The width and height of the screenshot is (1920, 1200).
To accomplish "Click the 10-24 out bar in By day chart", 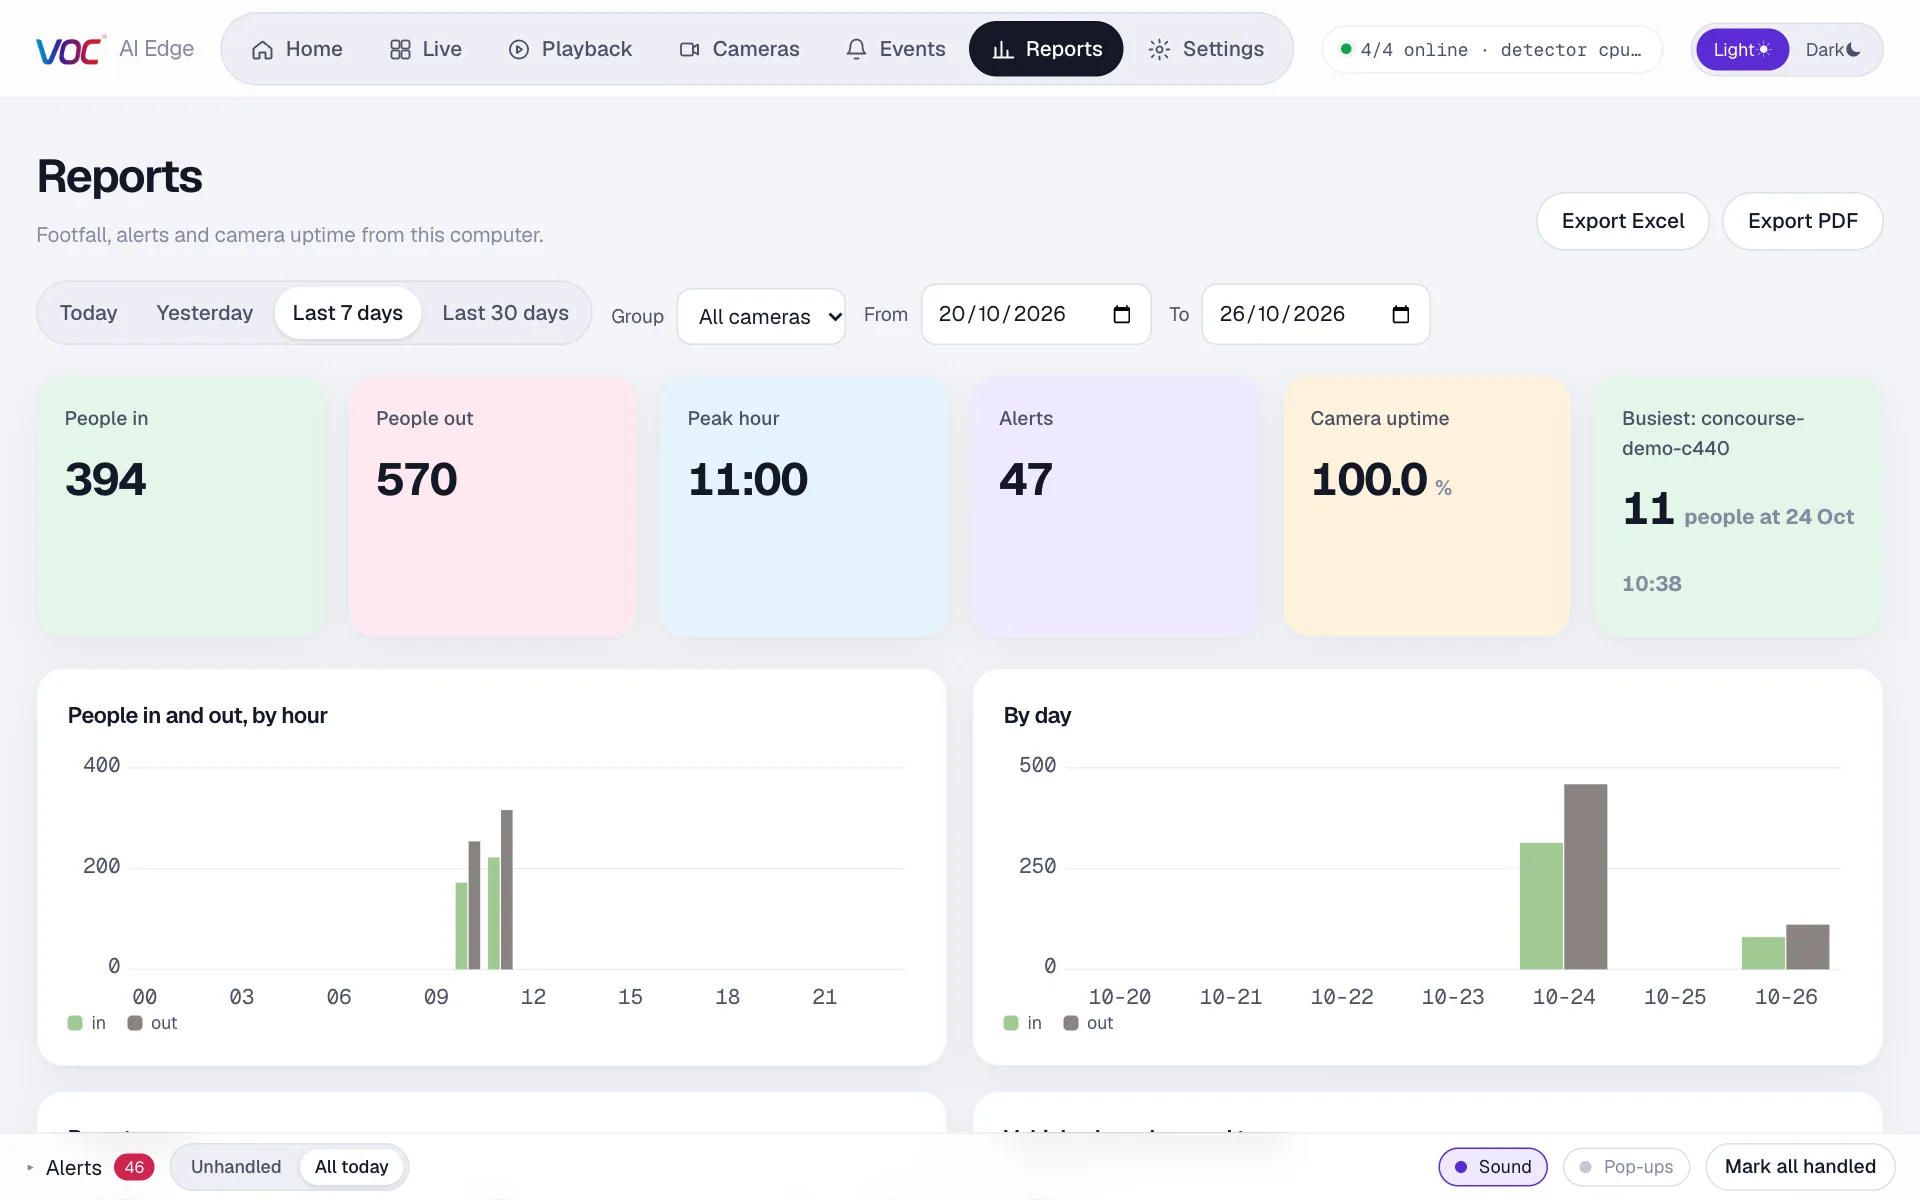I will click(1586, 877).
